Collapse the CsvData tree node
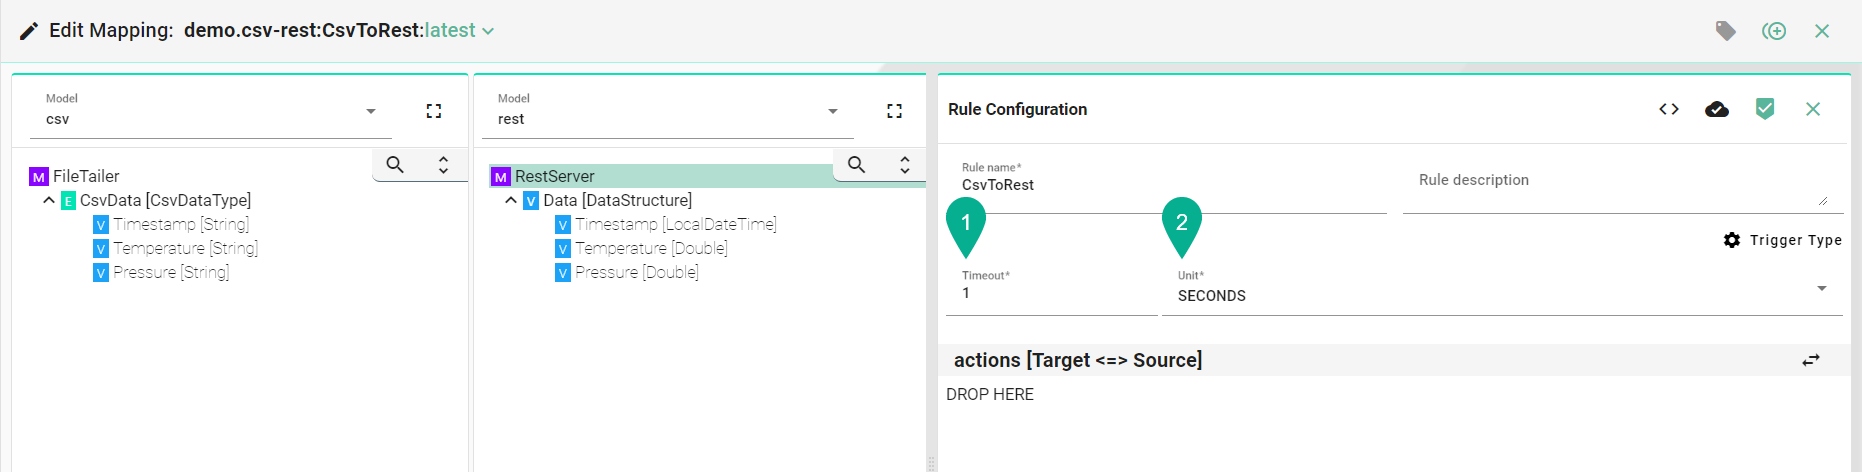The width and height of the screenshot is (1862, 472). coord(48,201)
